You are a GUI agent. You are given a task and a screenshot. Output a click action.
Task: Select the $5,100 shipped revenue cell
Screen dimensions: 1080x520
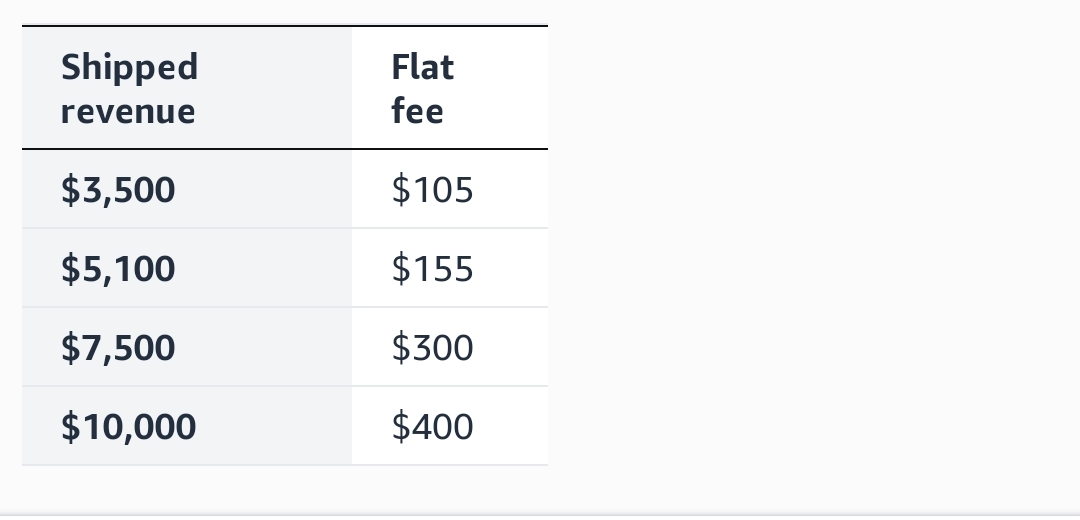pyautogui.click(x=187, y=268)
